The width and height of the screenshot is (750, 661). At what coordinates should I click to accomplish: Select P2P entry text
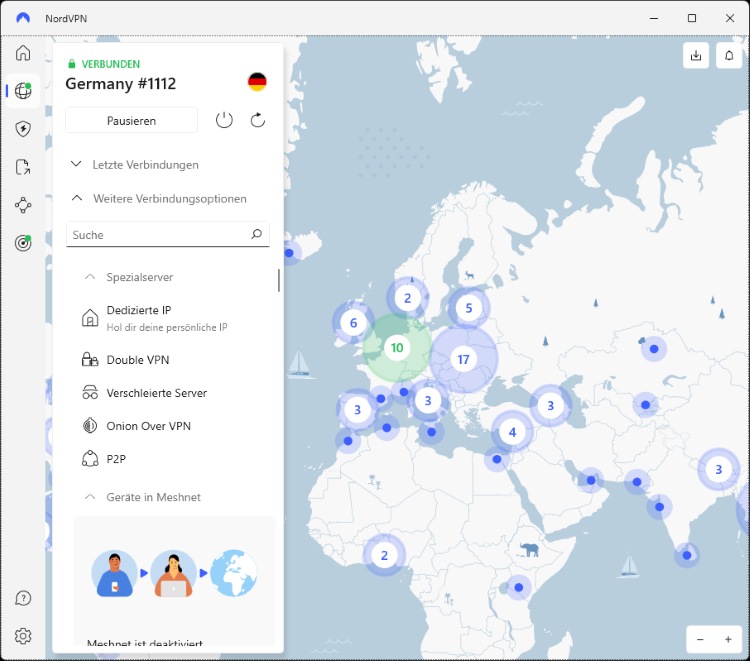[x=116, y=459]
